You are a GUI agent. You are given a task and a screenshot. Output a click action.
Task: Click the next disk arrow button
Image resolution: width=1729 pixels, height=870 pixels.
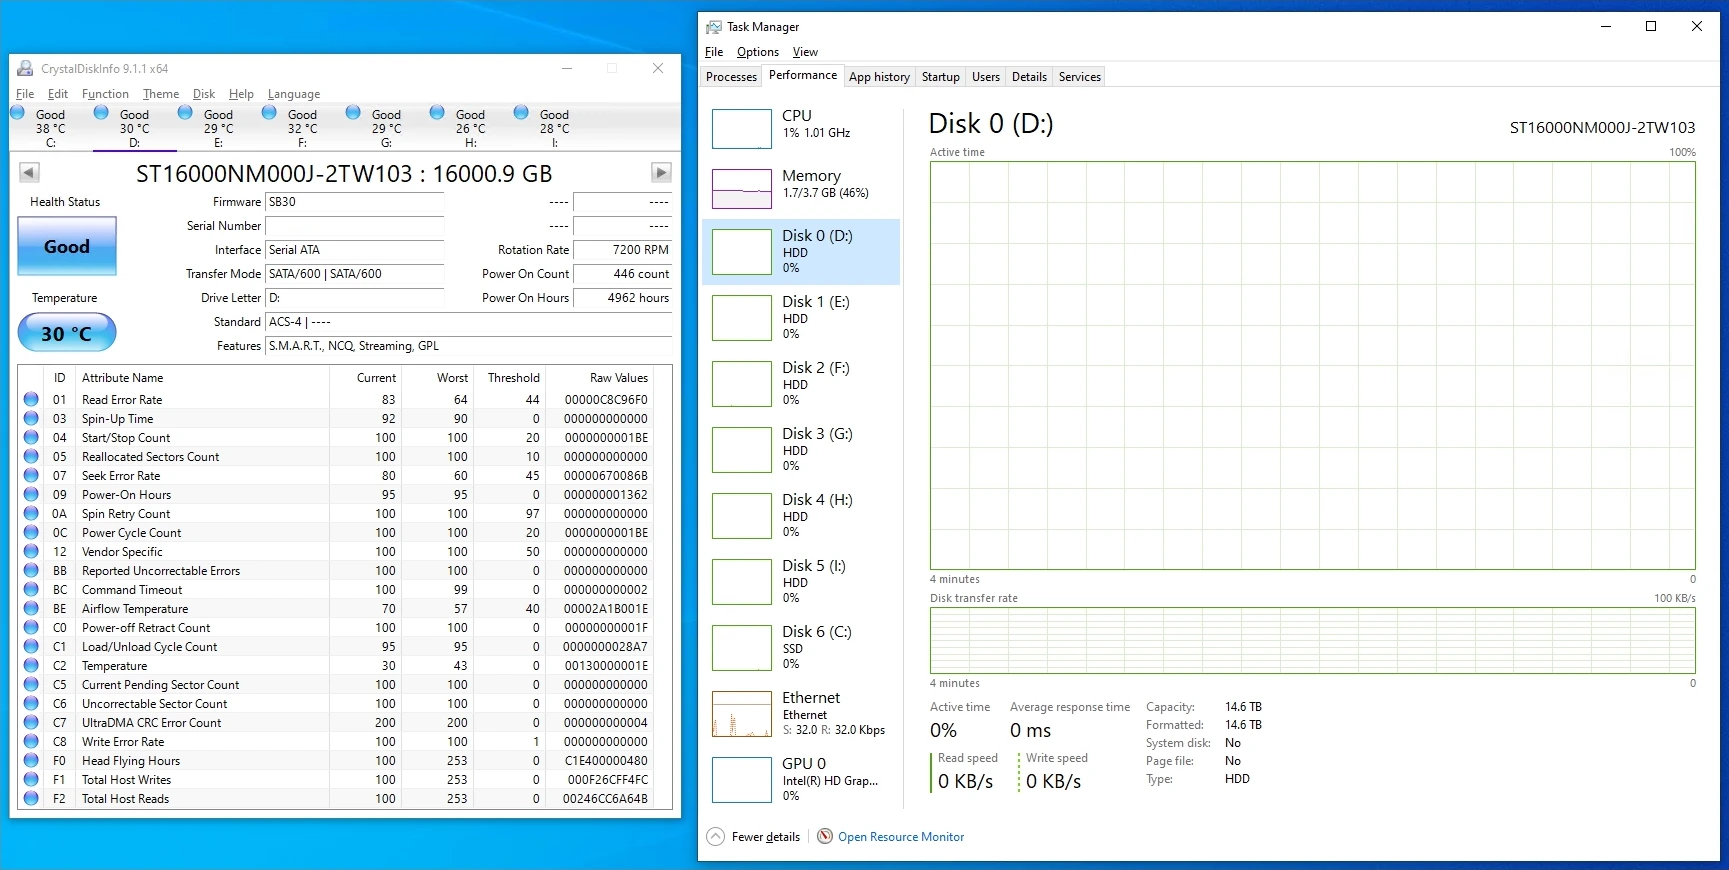coord(661,173)
